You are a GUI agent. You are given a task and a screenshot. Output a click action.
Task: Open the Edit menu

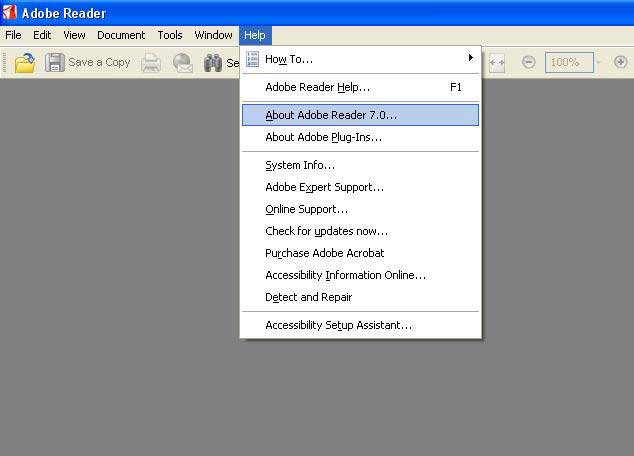coord(42,35)
